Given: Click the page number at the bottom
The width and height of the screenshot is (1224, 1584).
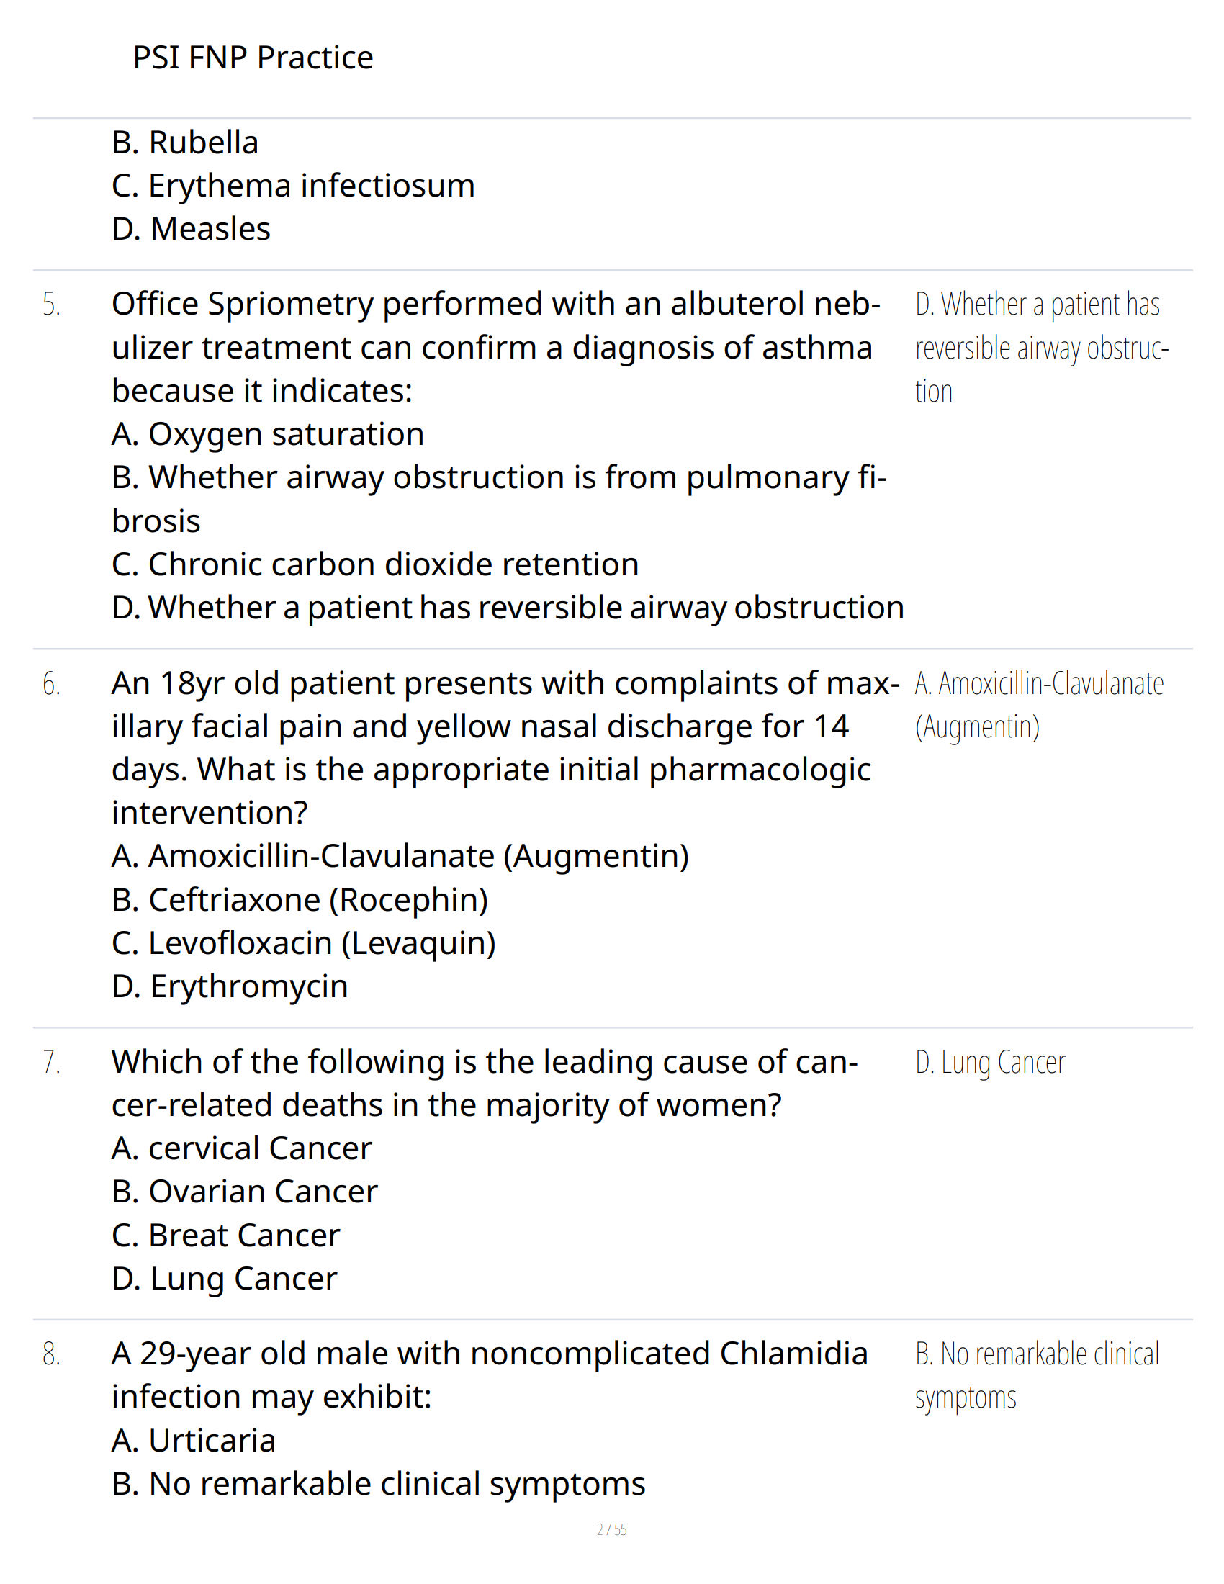Looking at the screenshot, I should coord(612,1529).
